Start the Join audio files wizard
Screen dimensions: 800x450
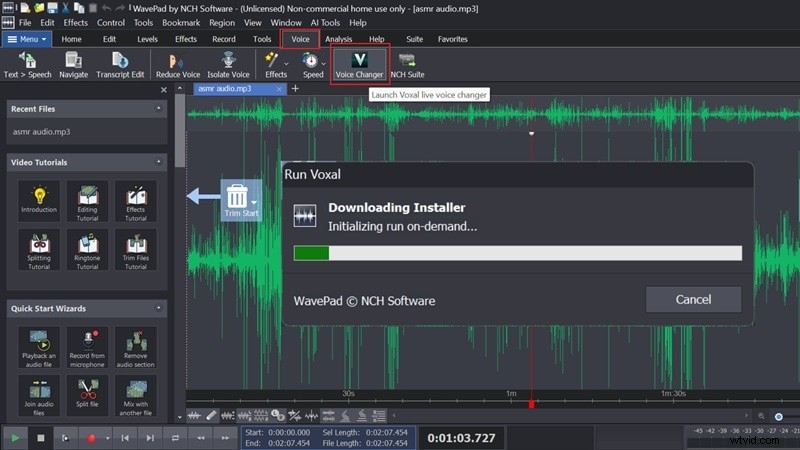(39, 396)
